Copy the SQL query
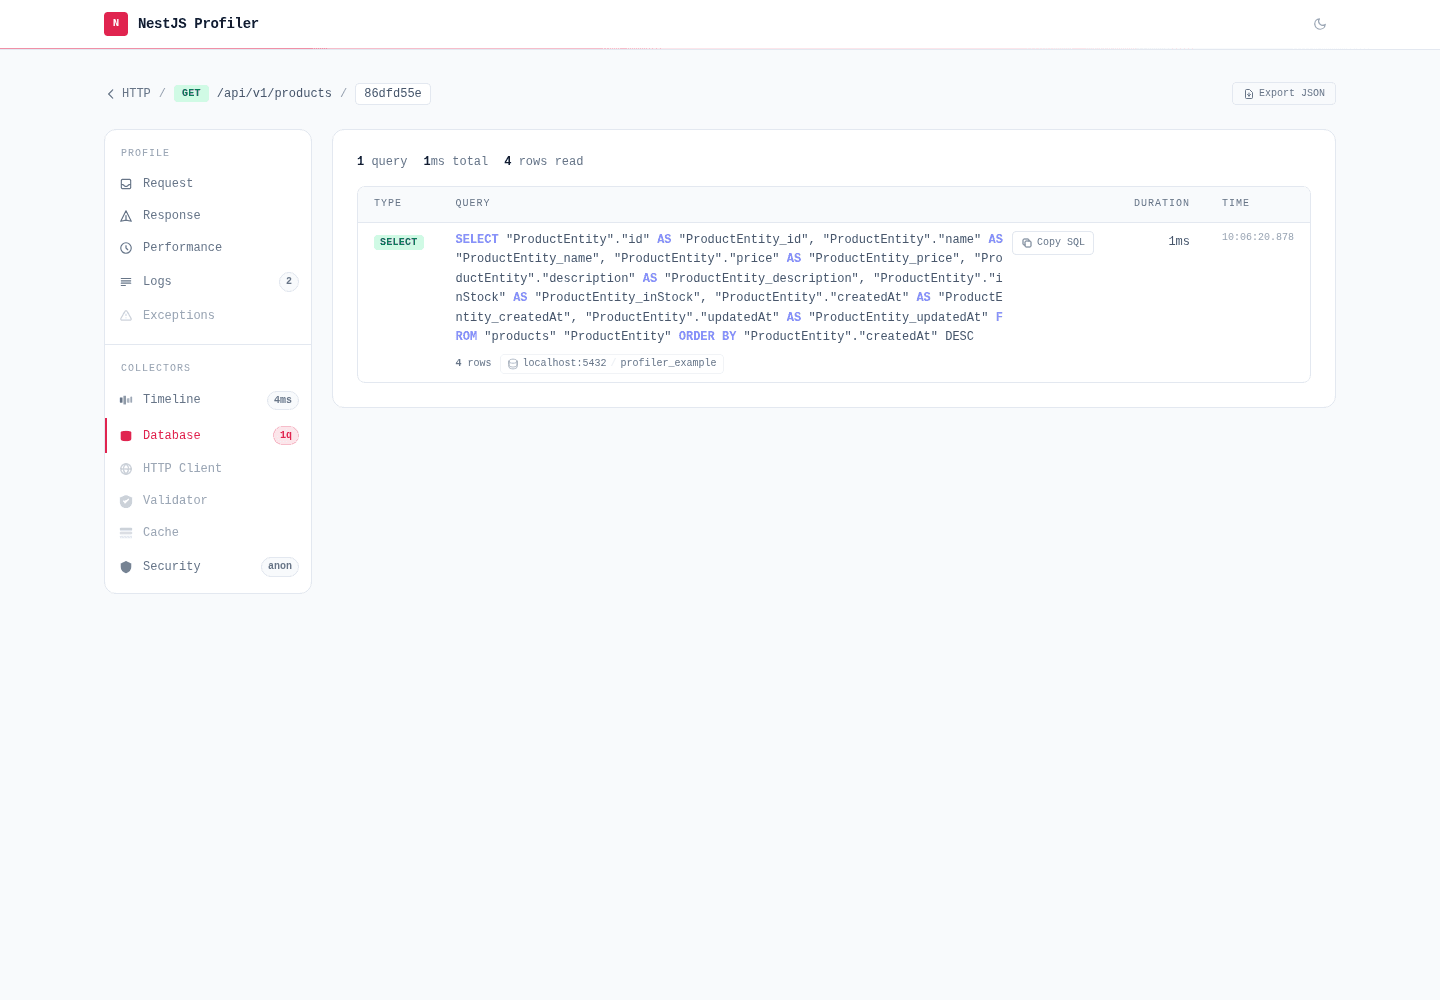1440x1000 pixels. pyautogui.click(x=1053, y=243)
